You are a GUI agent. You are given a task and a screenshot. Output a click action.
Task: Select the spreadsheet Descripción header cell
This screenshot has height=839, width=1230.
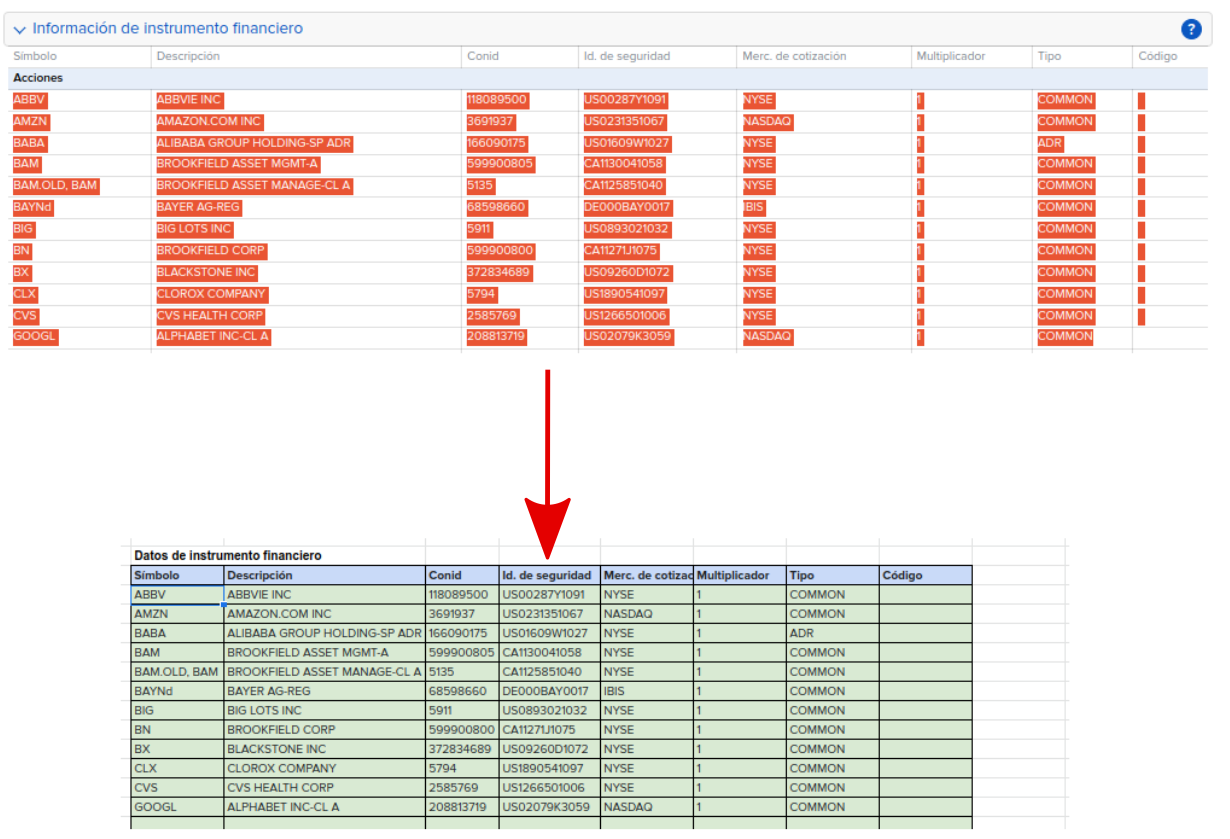click(324, 576)
